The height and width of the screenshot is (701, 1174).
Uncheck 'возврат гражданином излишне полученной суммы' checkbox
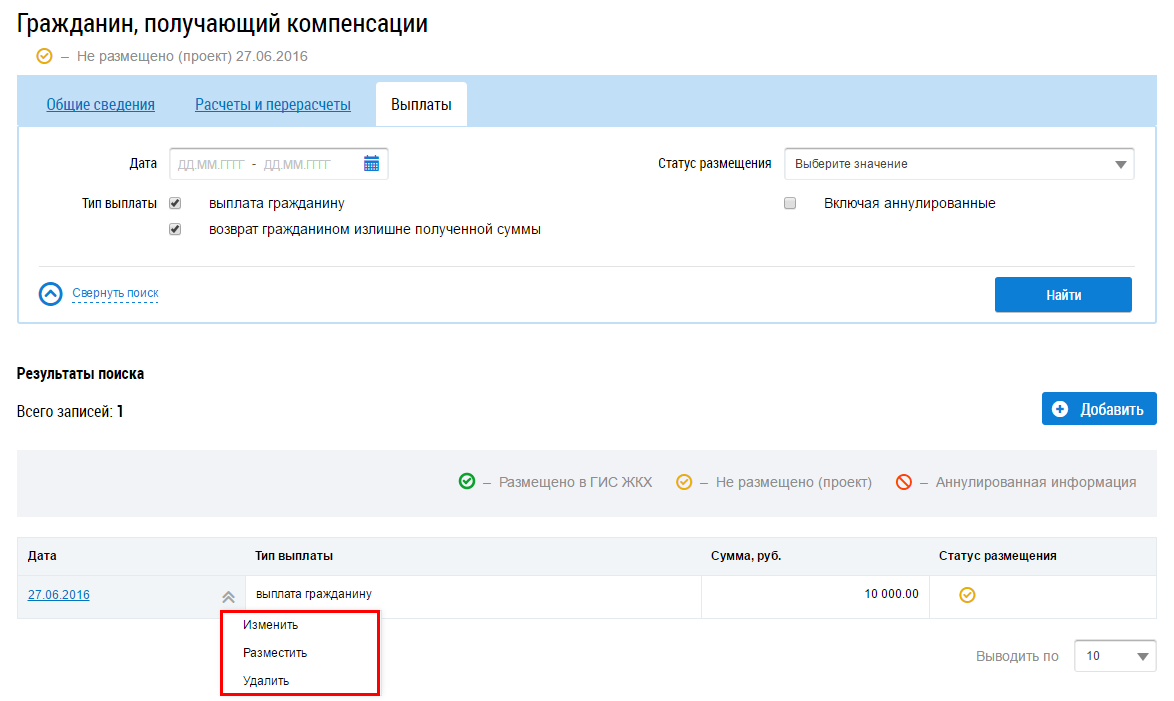point(175,229)
